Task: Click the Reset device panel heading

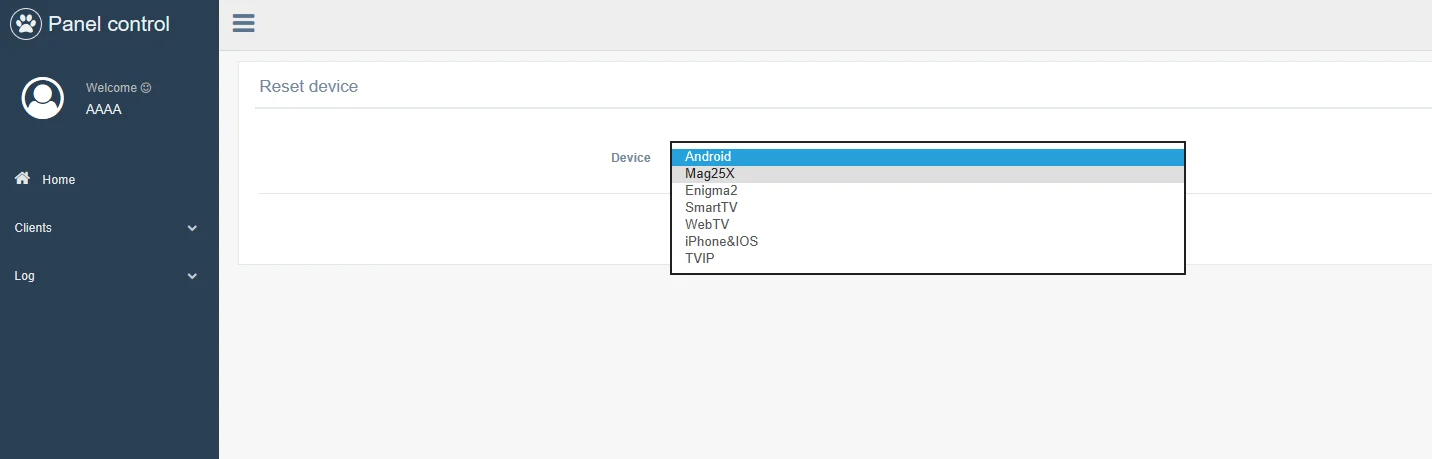Action: [x=308, y=87]
